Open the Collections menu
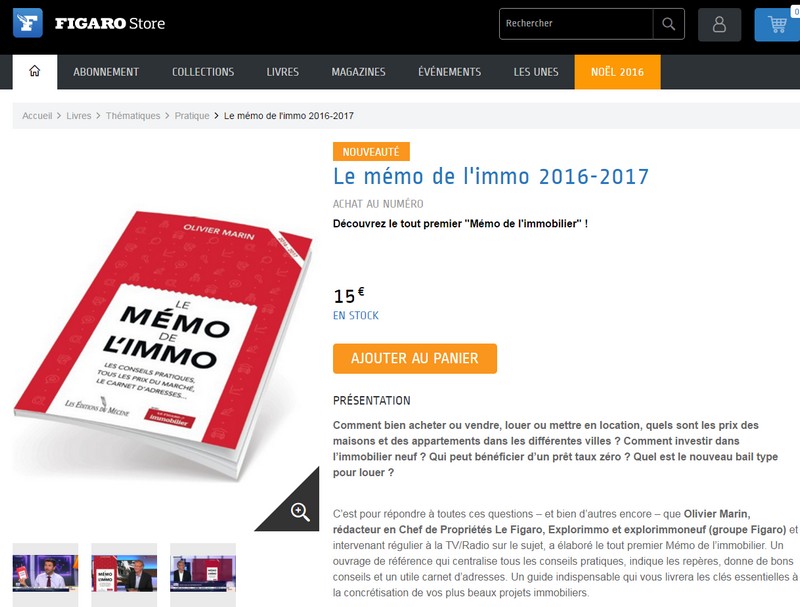The height and width of the screenshot is (607, 800). coord(203,72)
